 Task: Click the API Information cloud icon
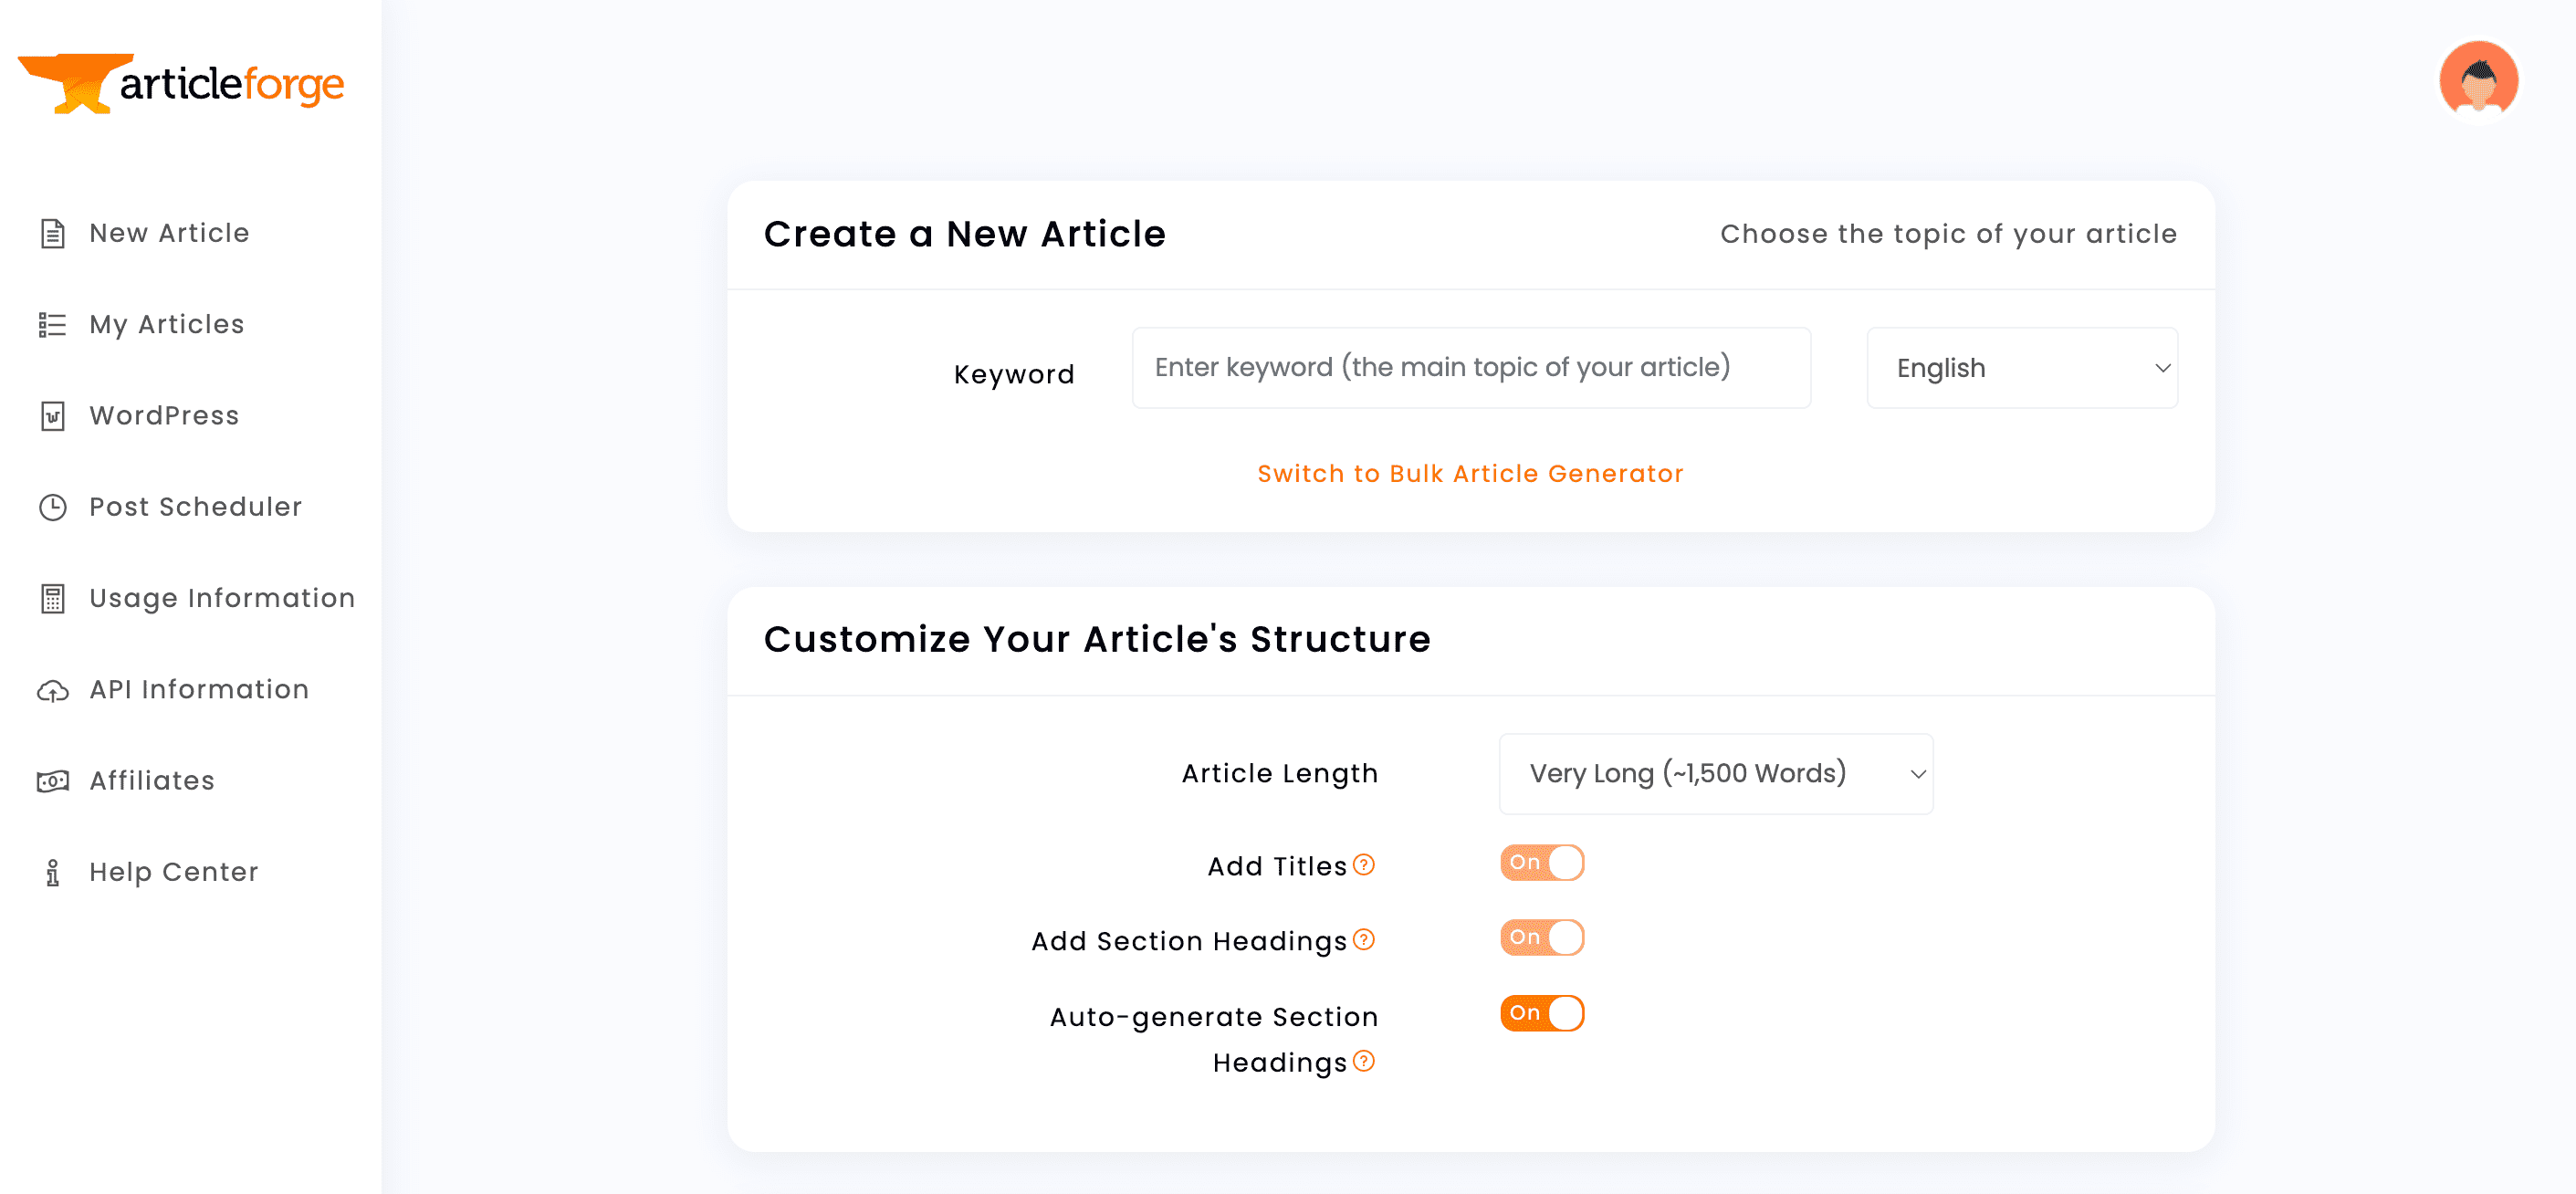pyautogui.click(x=52, y=689)
